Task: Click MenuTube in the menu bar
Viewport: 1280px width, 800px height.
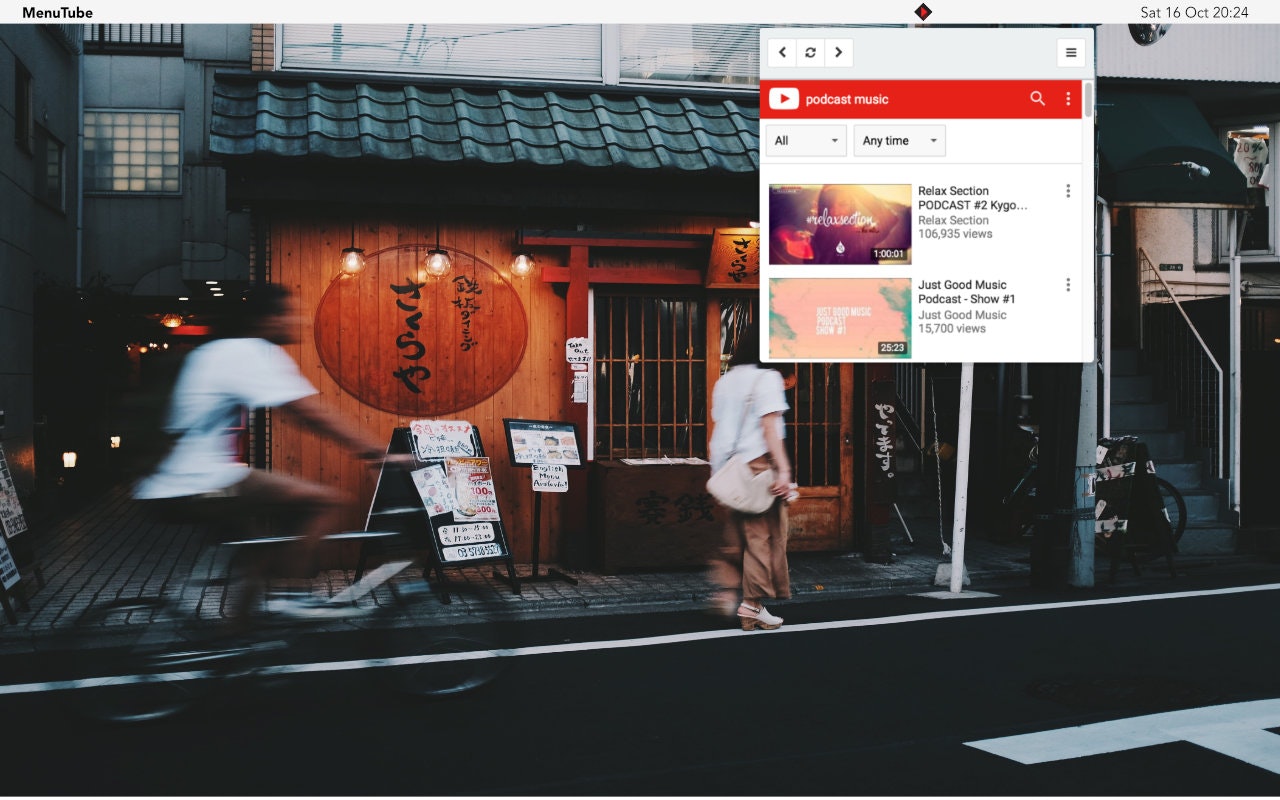Action: [58, 12]
